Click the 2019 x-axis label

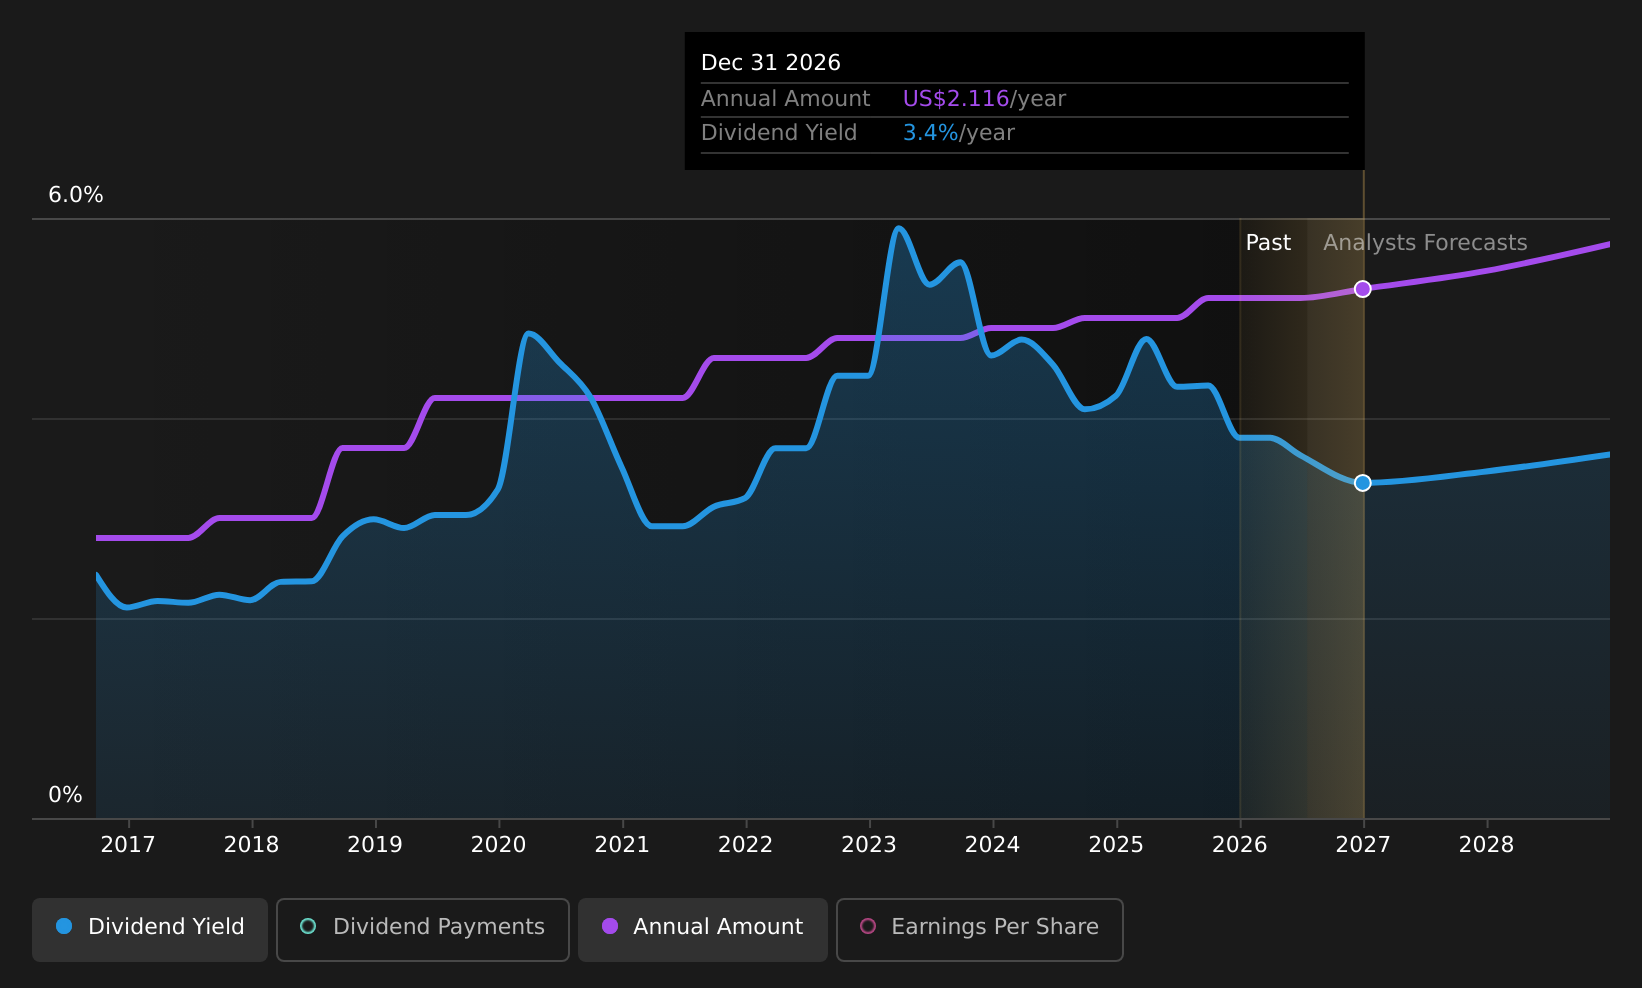click(375, 845)
